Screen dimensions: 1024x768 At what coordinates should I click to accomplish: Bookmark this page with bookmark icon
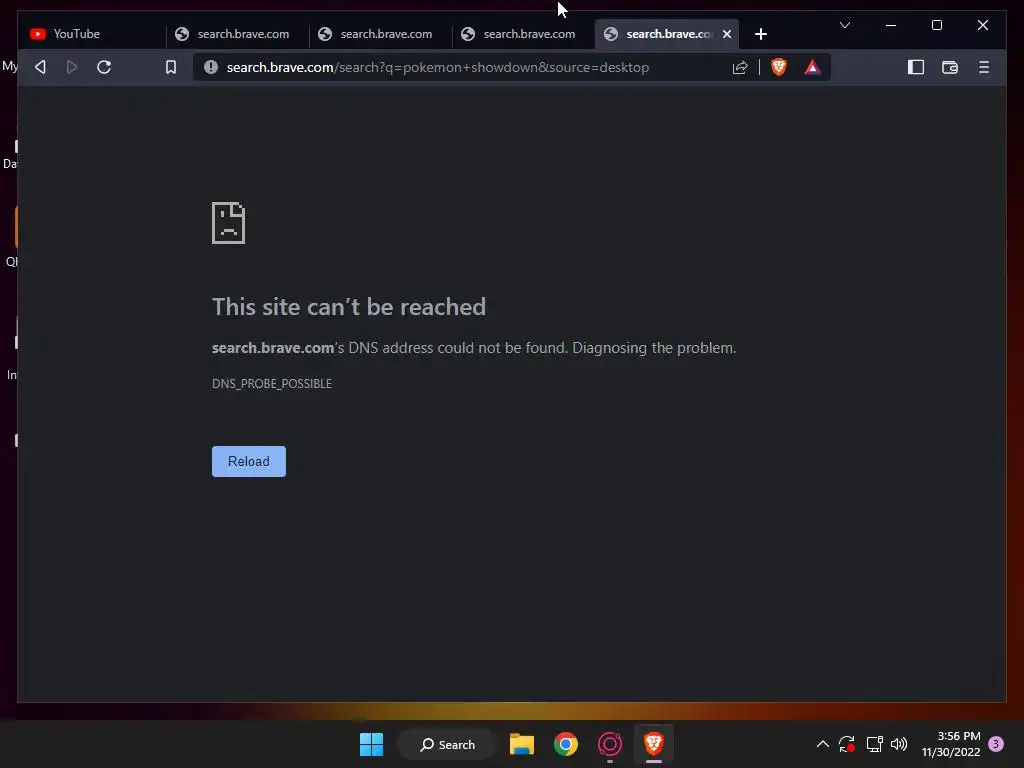(x=170, y=67)
